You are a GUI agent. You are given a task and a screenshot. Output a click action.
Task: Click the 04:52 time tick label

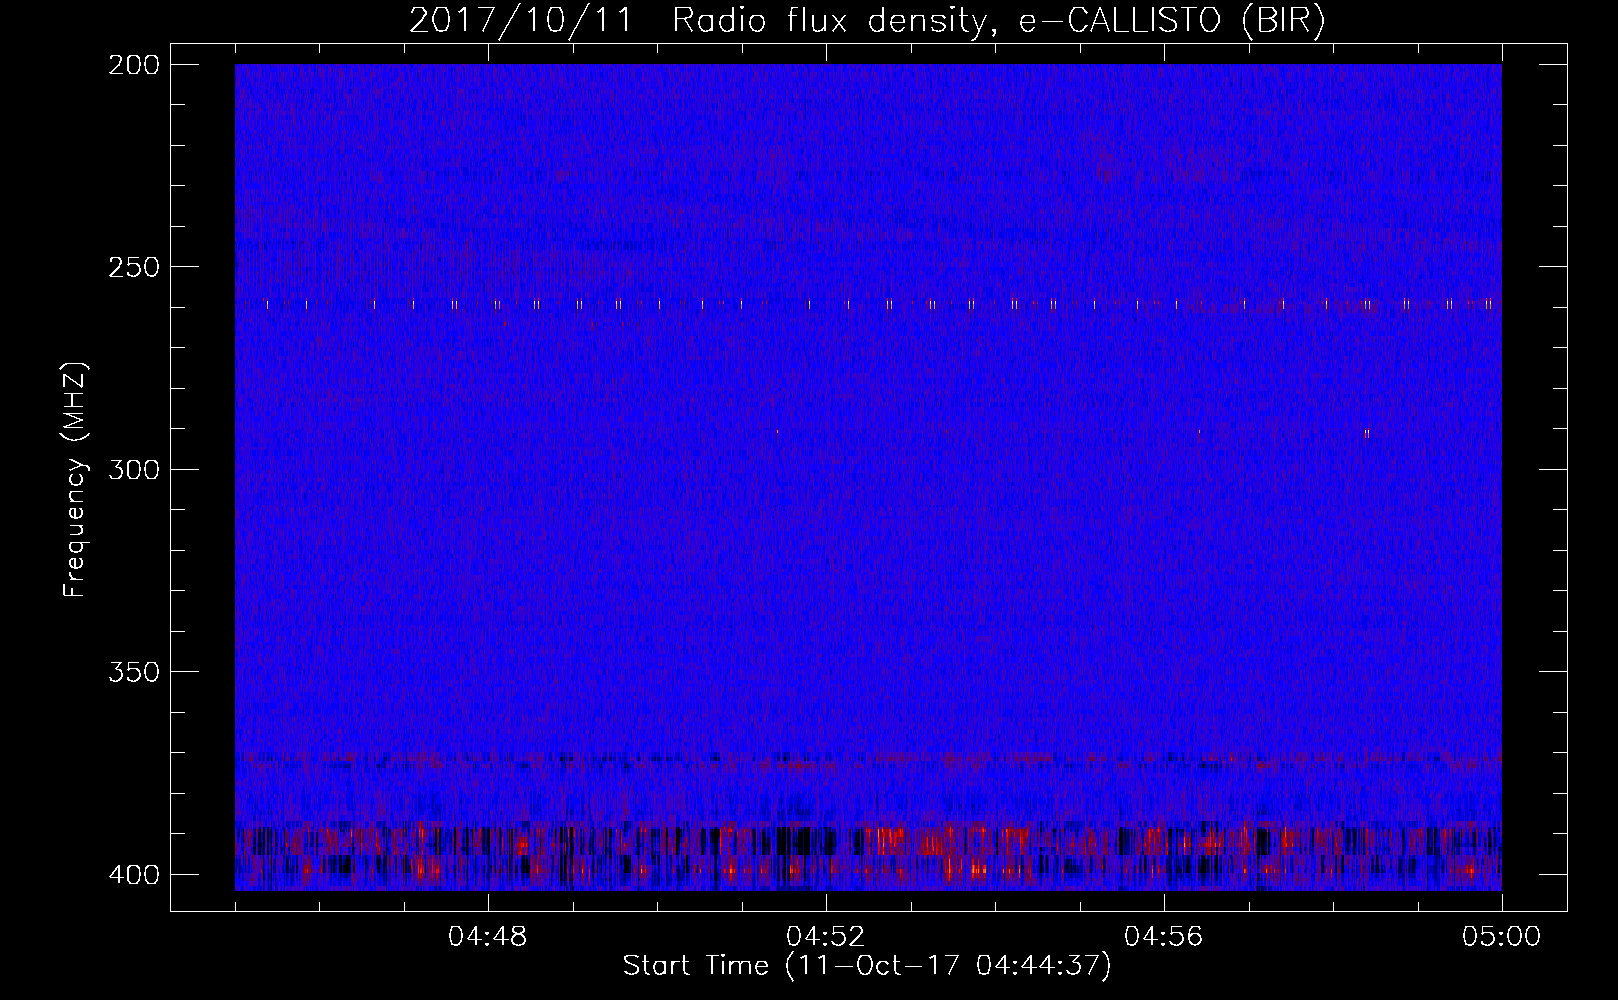pyautogui.click(x=826, y=937)
